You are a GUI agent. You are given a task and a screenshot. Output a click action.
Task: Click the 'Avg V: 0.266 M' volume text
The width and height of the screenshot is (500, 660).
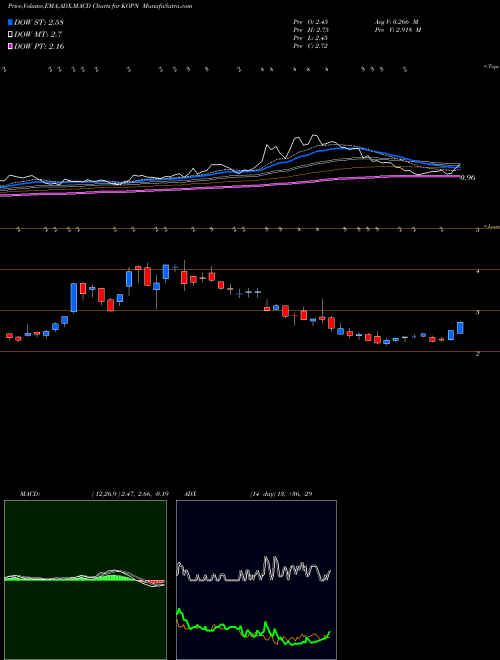[396, 22]
